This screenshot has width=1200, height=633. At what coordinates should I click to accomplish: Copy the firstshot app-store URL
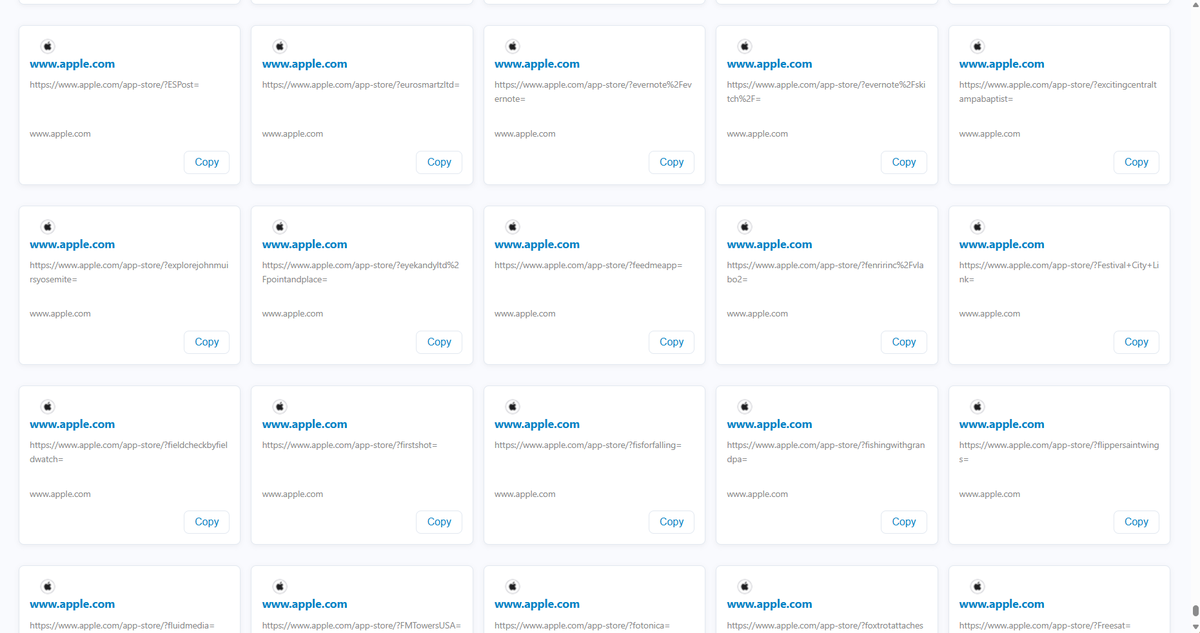pyautogui.click(x=439, y=522)
